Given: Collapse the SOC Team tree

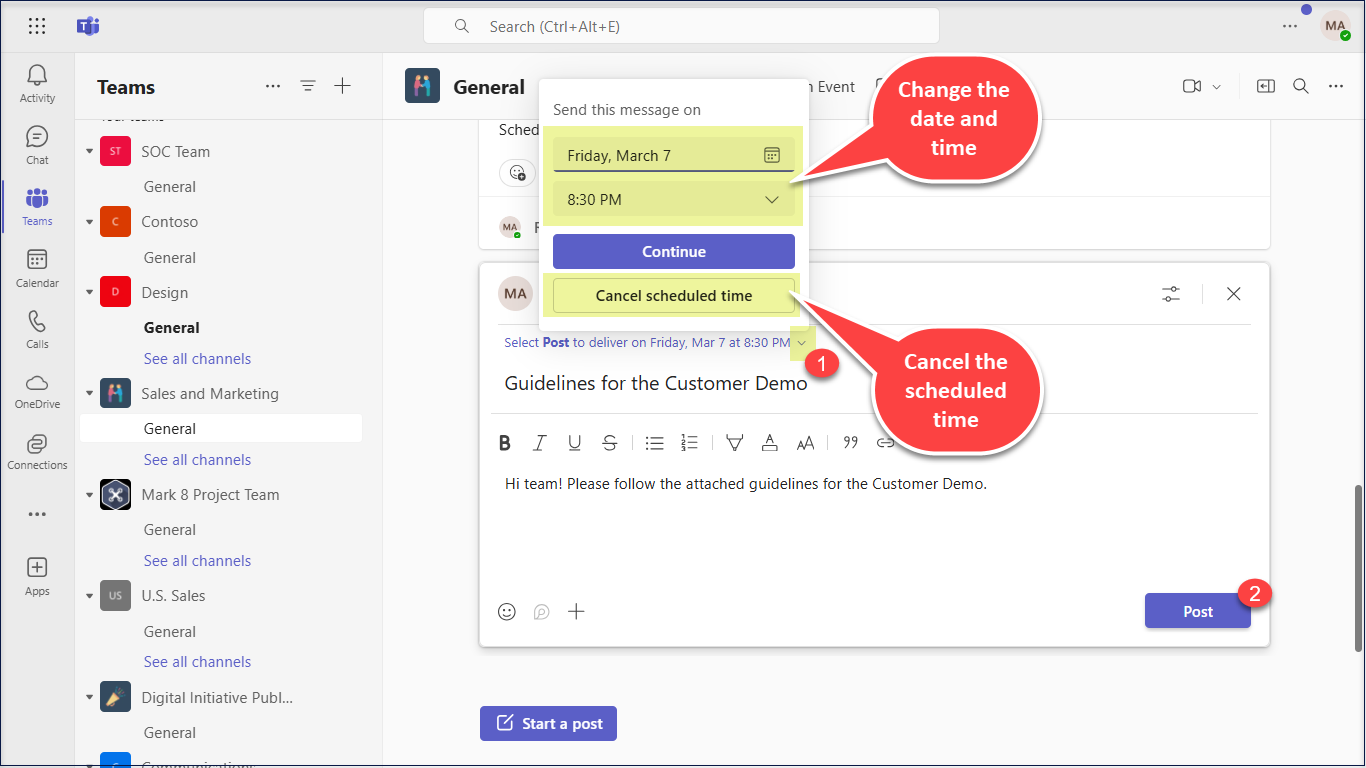Looking at the screenshot, I should click(89, 152).
